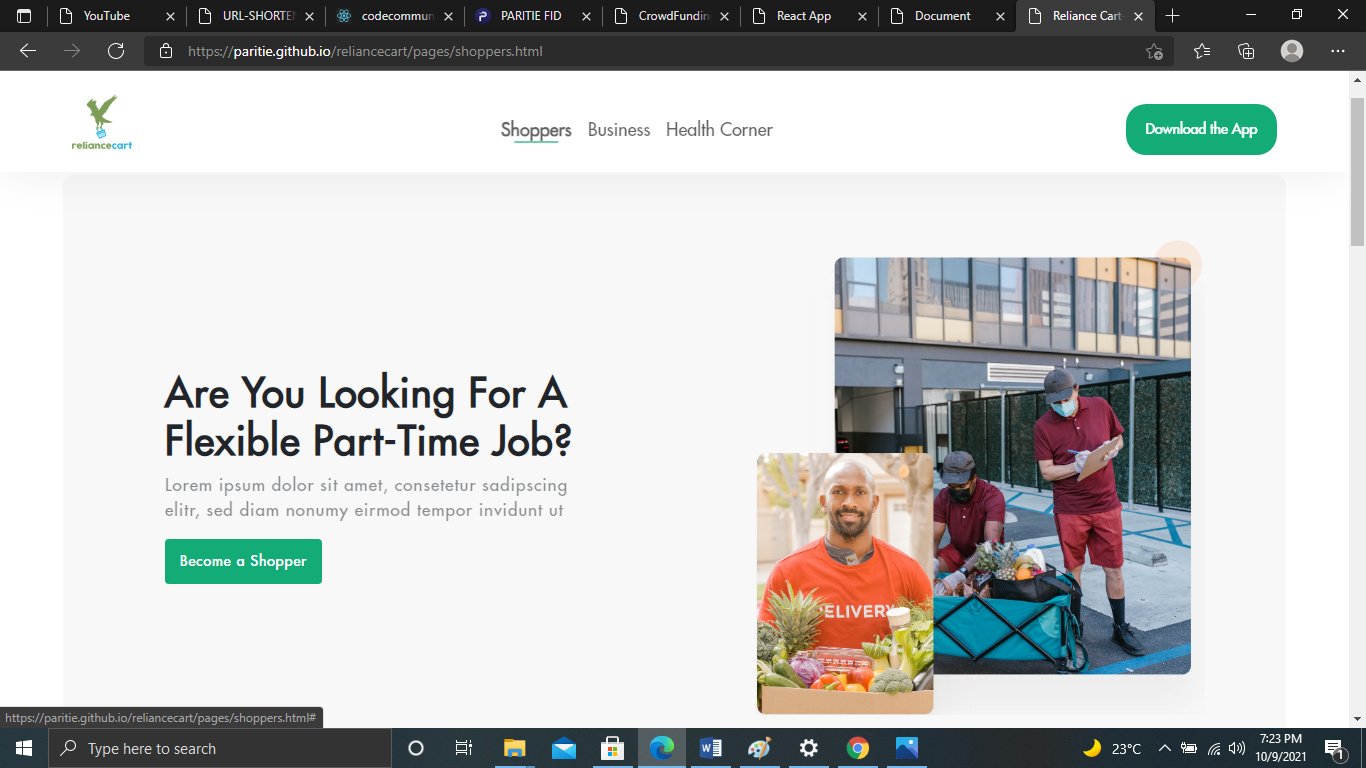Click the Become a Shopper button

tap(243, 561)
